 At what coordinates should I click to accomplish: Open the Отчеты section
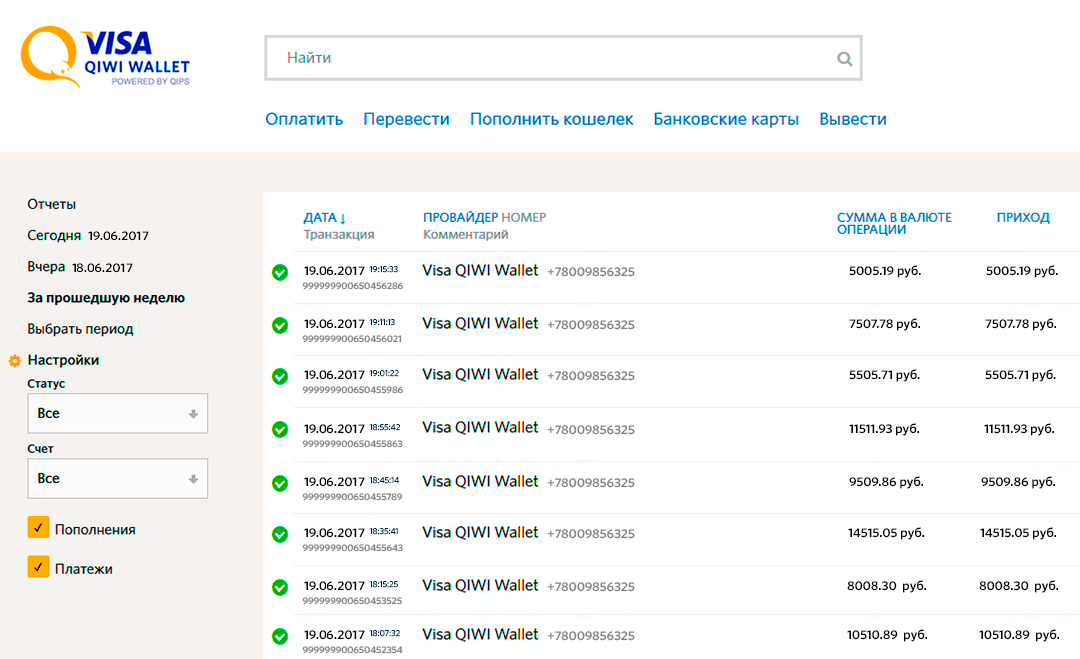click(x=52, y=205)
